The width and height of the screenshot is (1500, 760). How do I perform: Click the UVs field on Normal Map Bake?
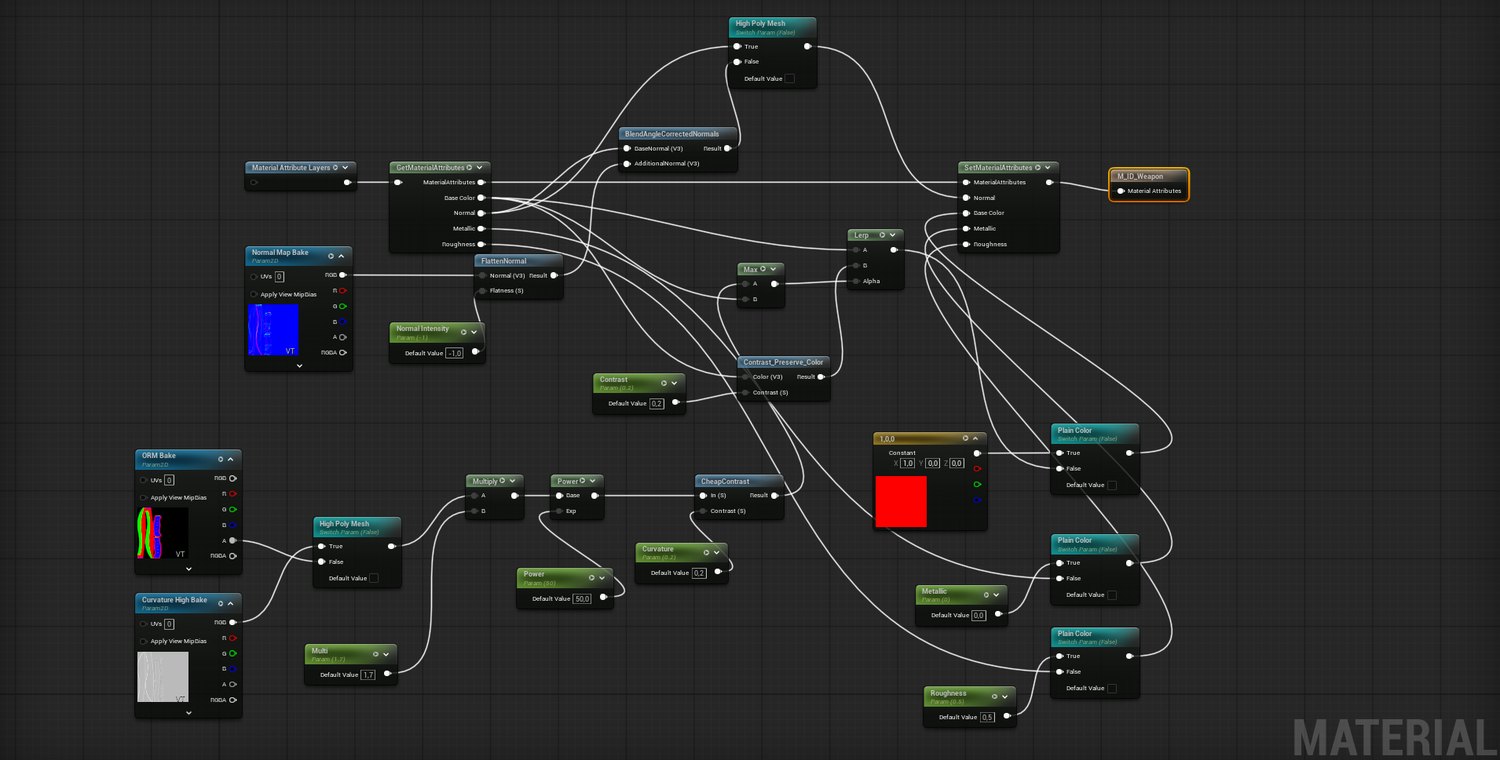tap(280, 277)
